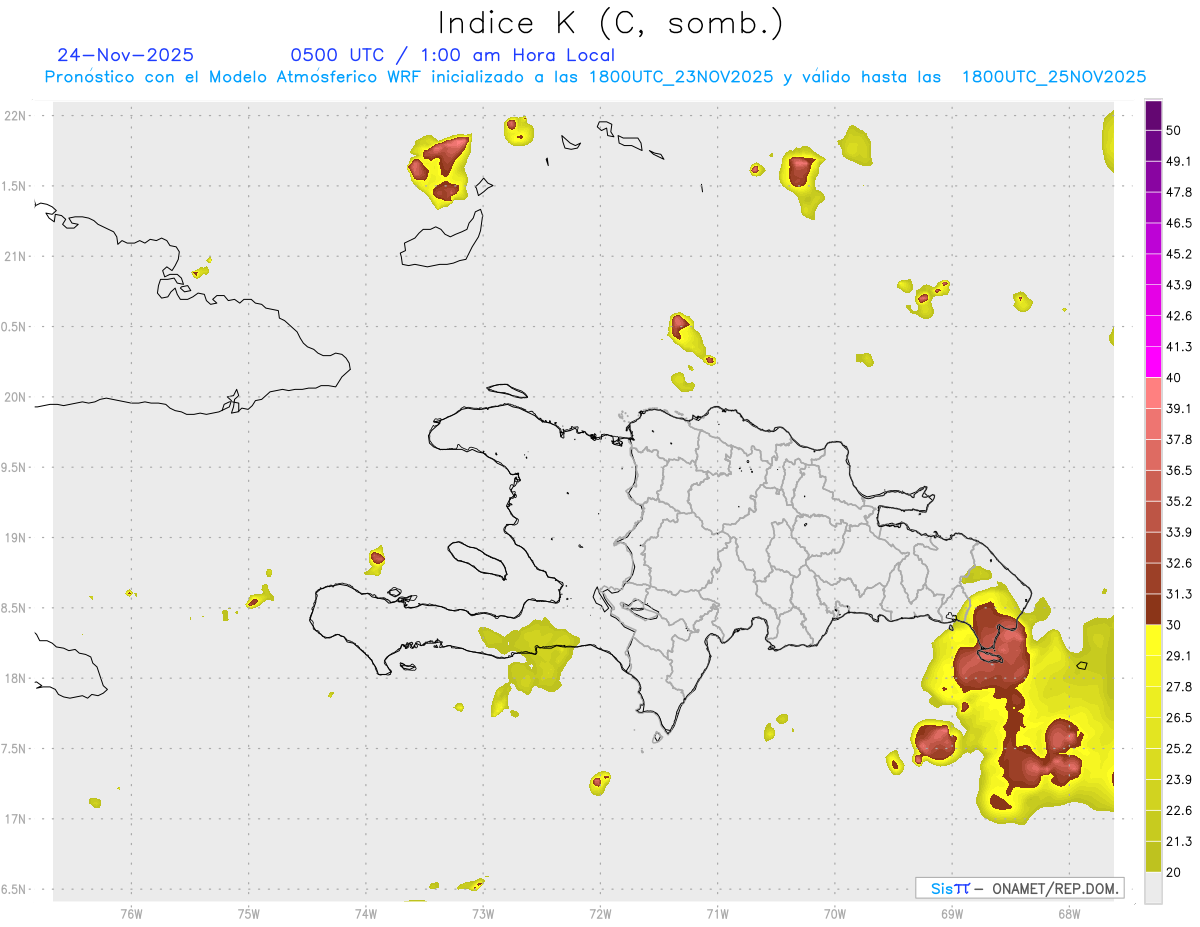Click the '75W' longitude label
Viewport: 1200px width, 927px height.
pyautogui.click(x=249, y=912)
